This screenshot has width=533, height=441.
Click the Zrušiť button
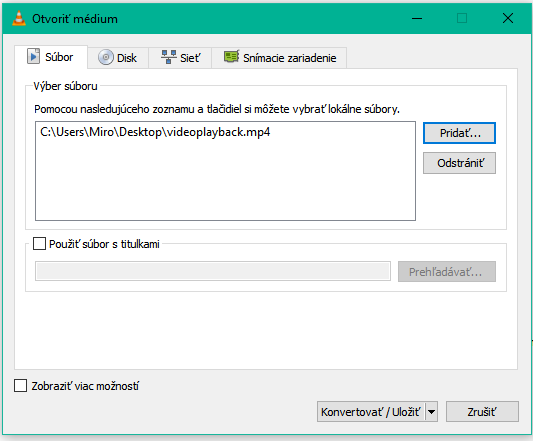pyautogui.click(x=482, y=412)
